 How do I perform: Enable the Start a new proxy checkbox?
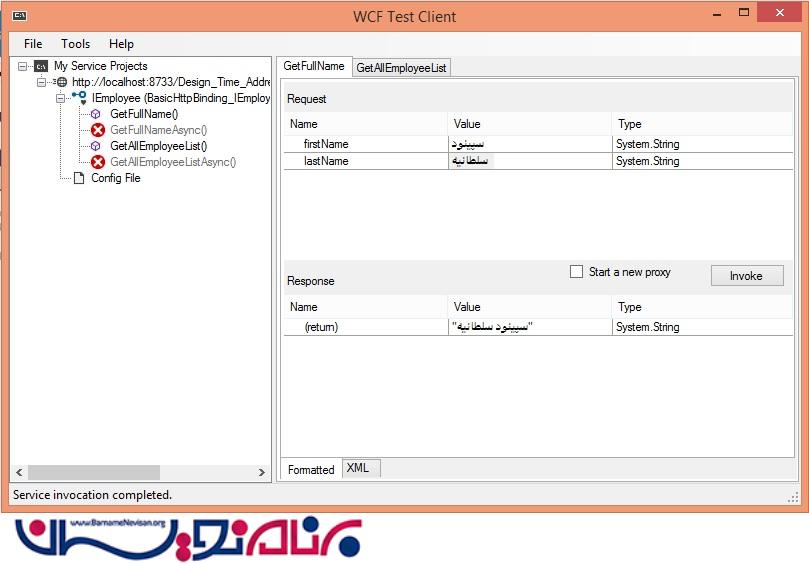coord(576,271)
